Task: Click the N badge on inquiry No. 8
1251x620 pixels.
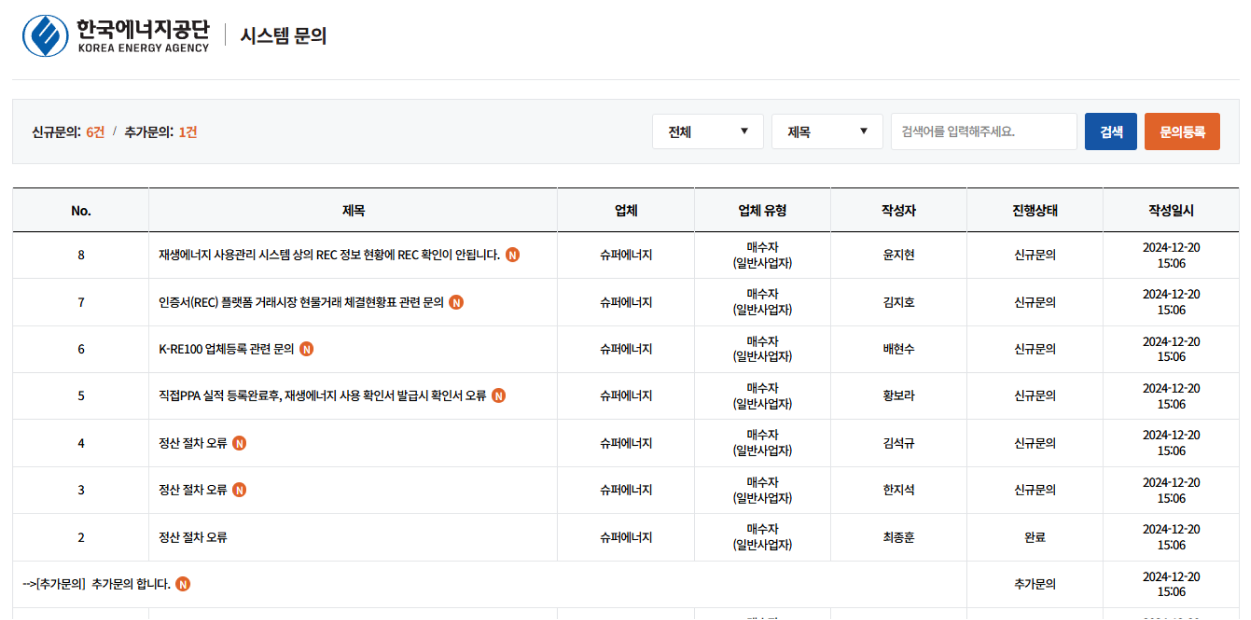Action: [512, 255]
